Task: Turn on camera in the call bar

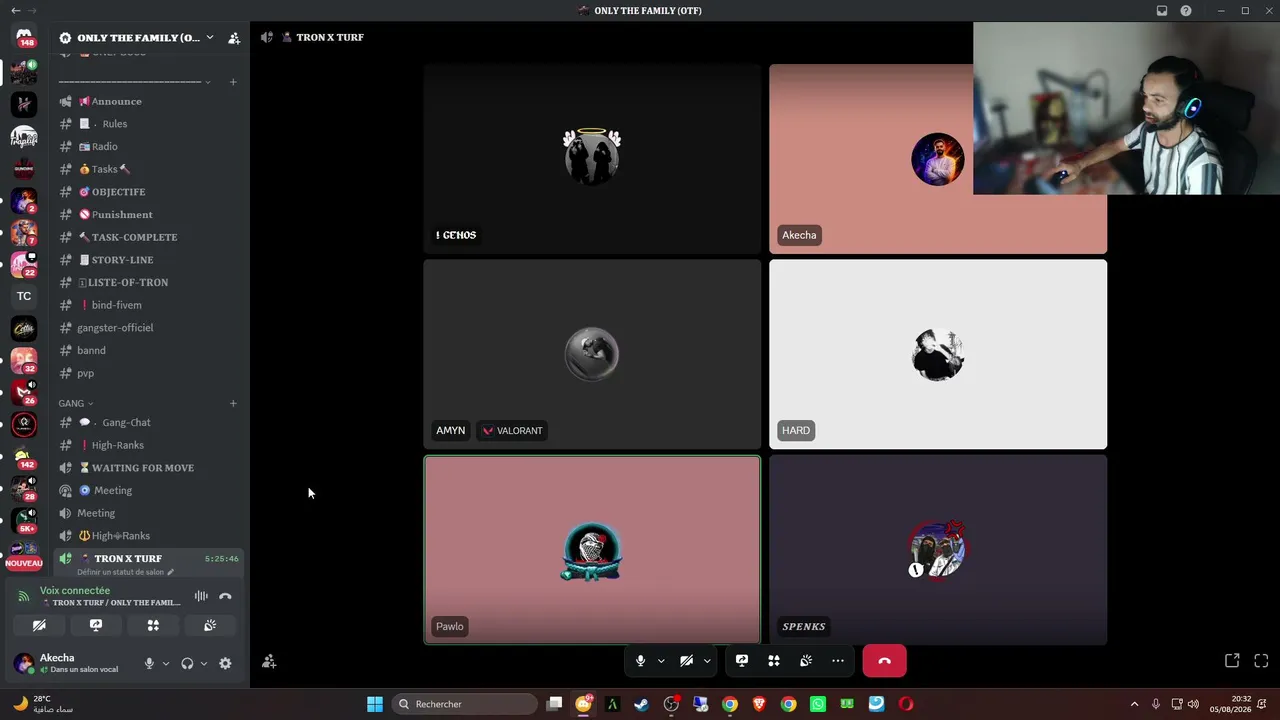Action: click(687, 661)
